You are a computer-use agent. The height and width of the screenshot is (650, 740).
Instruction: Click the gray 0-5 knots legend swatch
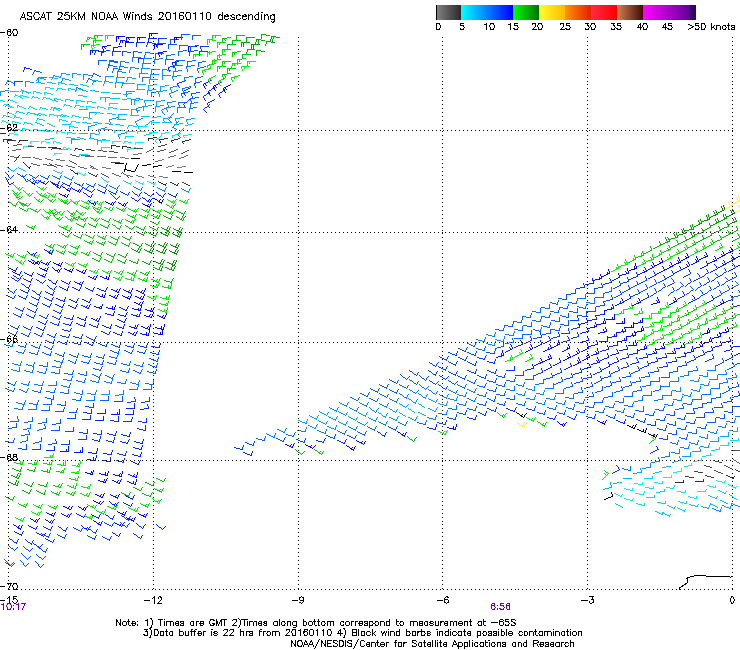pyautogui.click(x=448, y=12)
